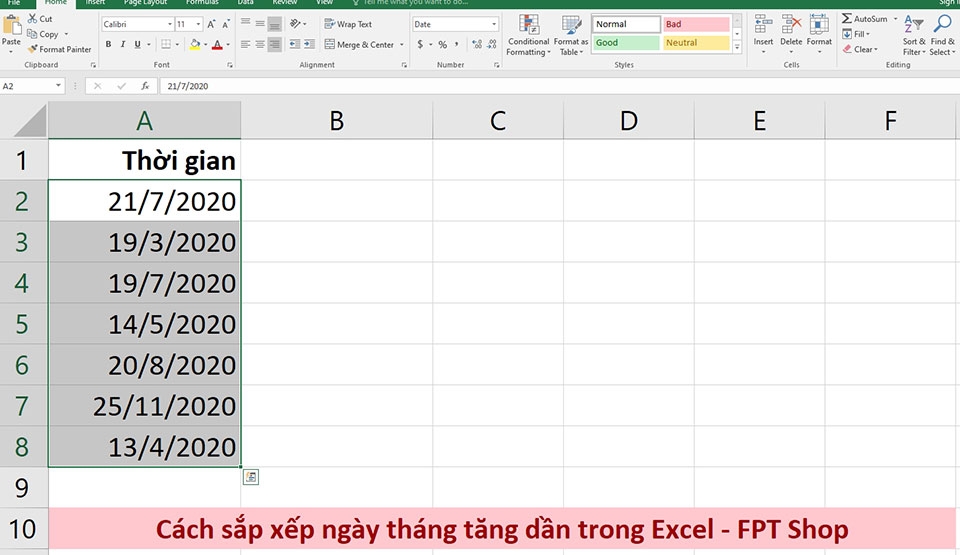Increase decimal places
This screenshot has width=960, height=555.
tap(477, 44)
